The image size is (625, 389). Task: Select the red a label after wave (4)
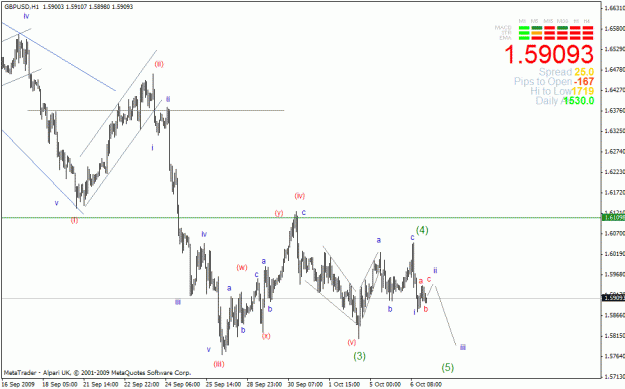421,281
